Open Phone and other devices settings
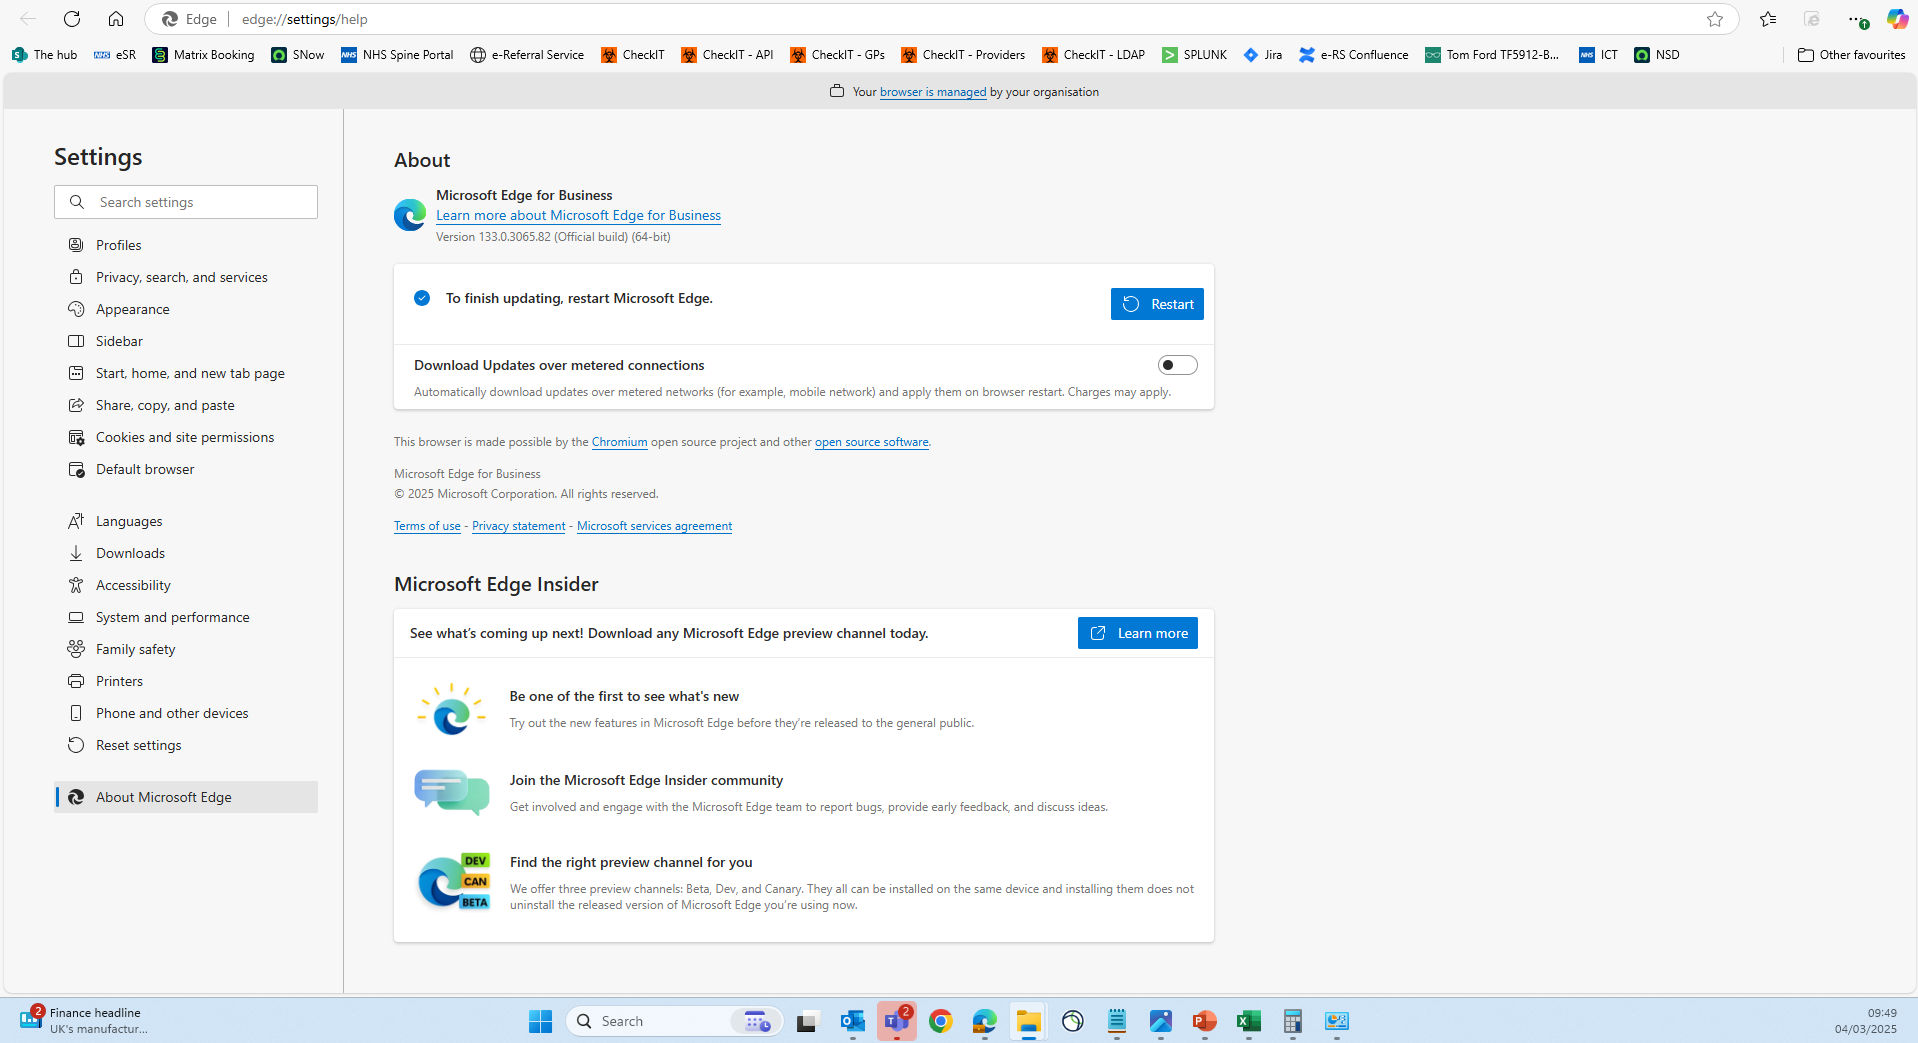 click(x=186, y=713)
